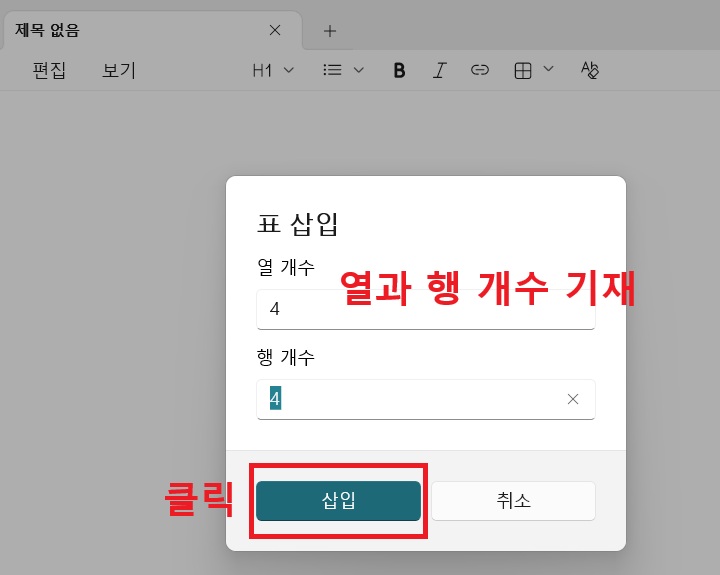Click the 취소 button
This screenshot has height=575, width=720.
(x=513, y=501)
